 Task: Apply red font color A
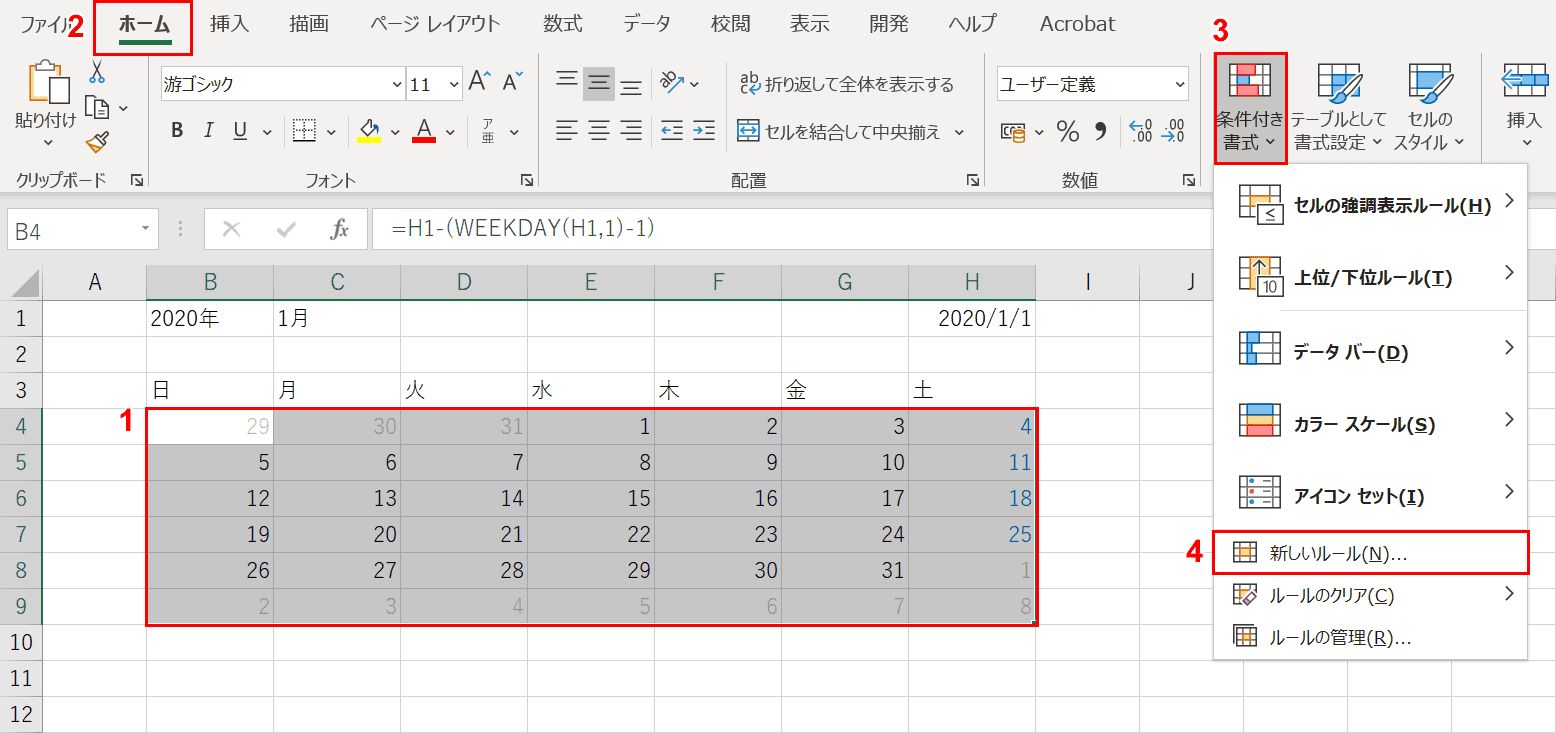[x=424, y=130]
